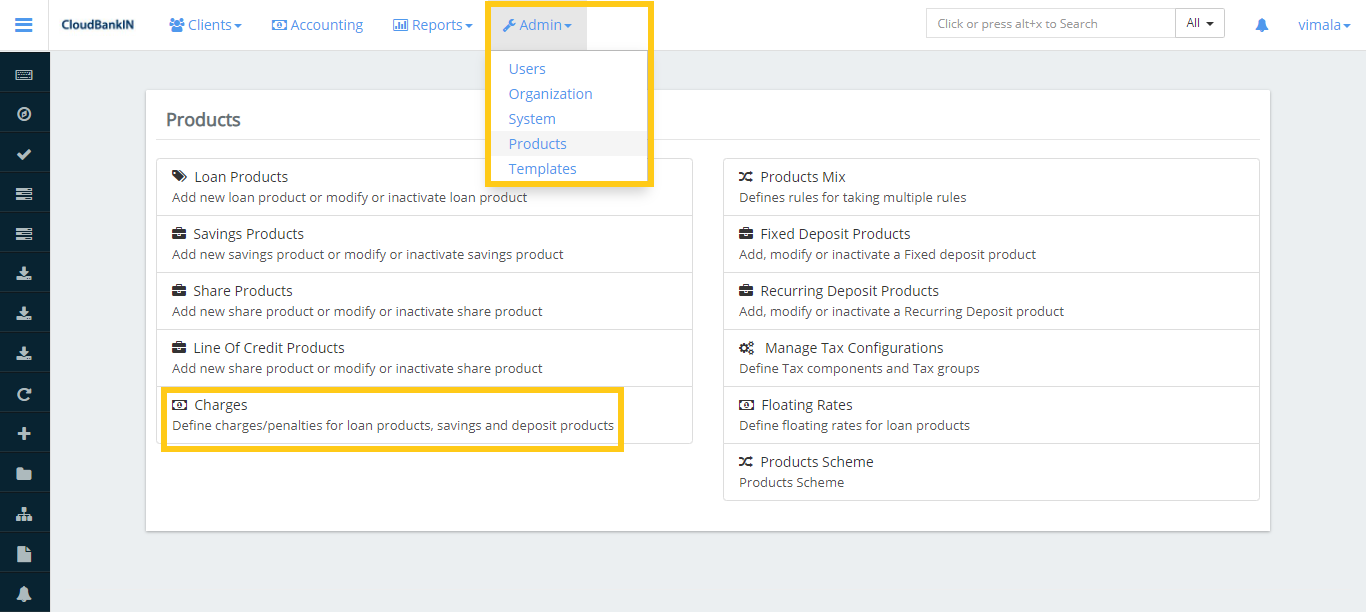The image size is (1366, 612).
Task: Click the hamburger menu icon
Action: click(x=24, y=25)
